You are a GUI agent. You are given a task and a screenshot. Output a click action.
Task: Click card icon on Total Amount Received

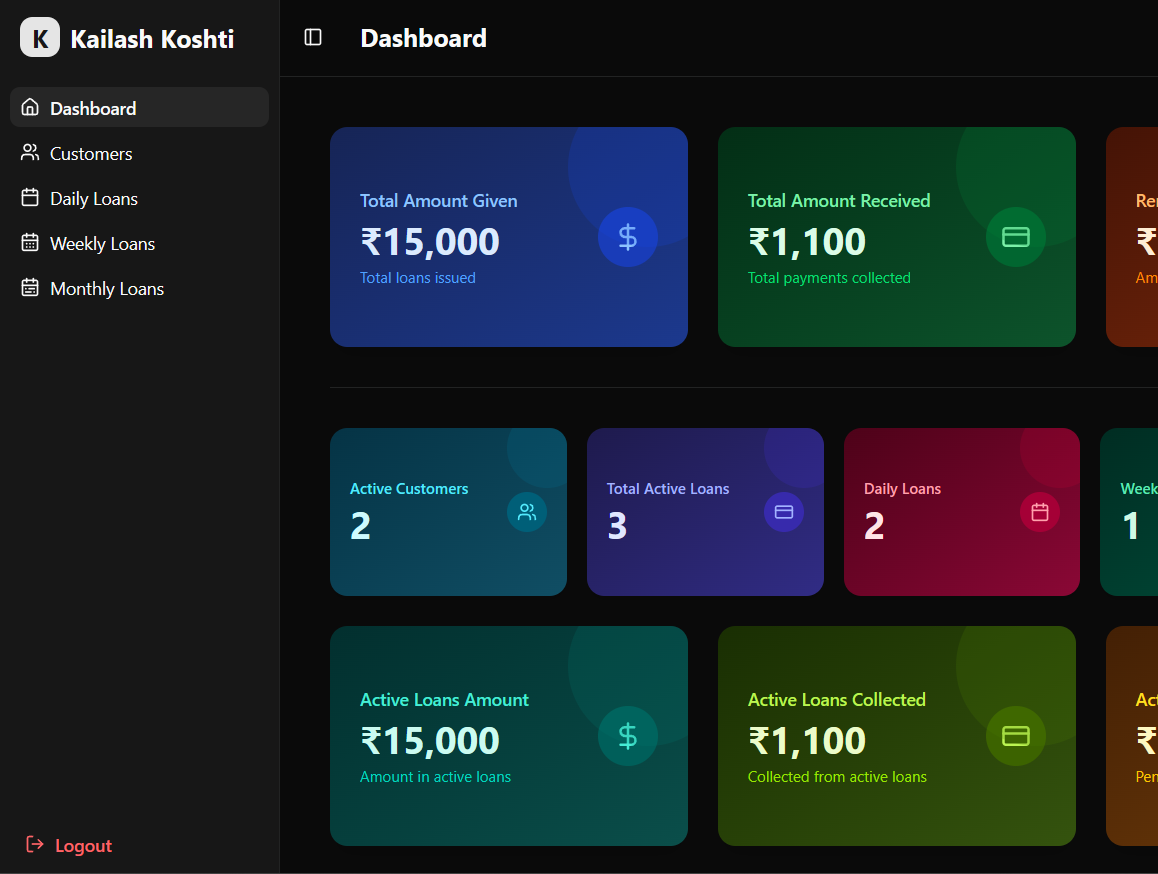coord(1015,237)
